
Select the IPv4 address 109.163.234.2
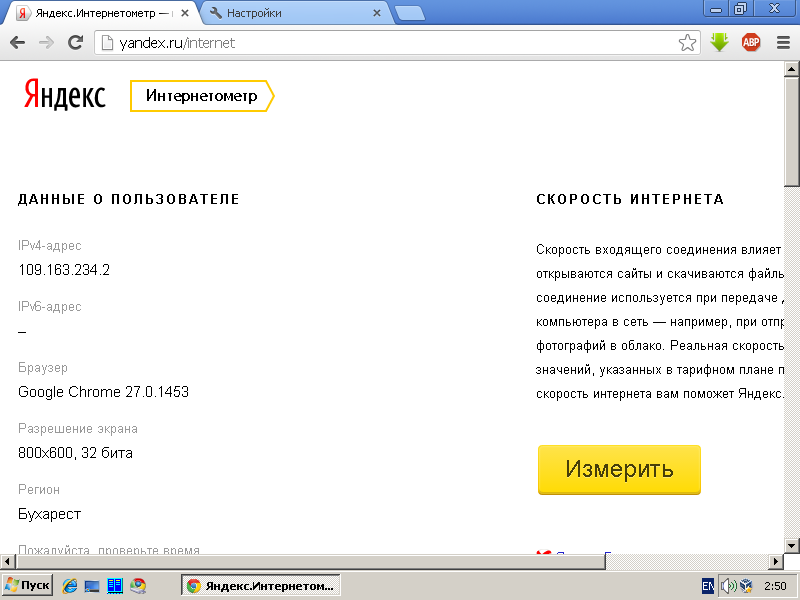[x=64, y=270]
